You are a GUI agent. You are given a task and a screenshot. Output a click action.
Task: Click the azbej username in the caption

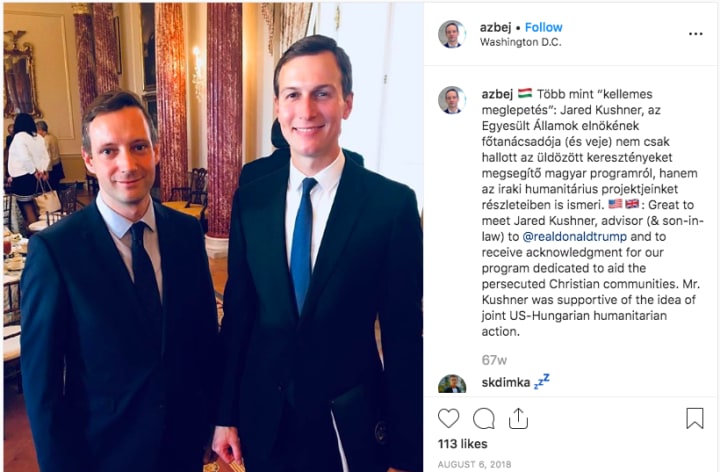click(x=497, y=94)
